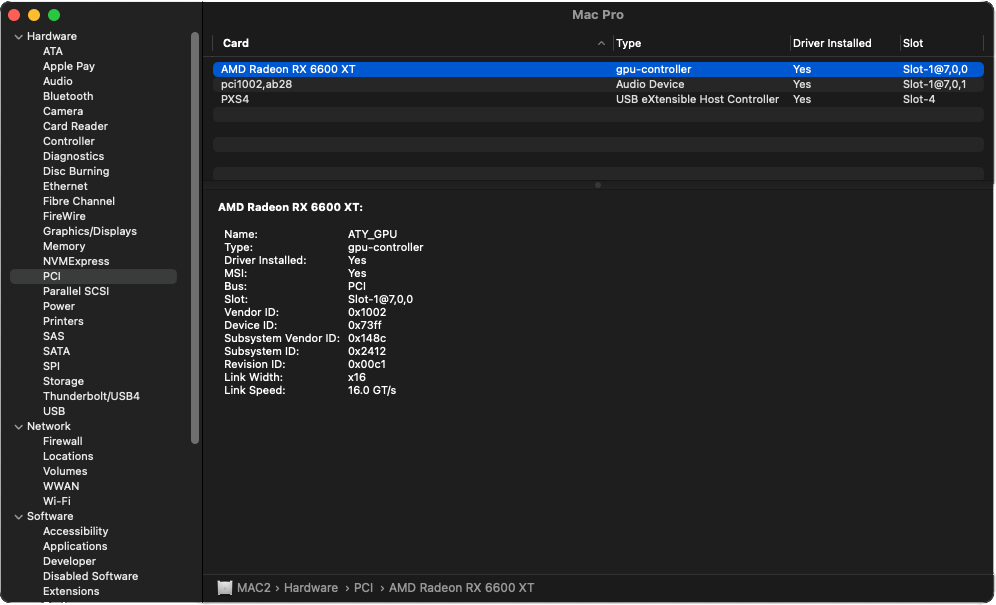996x605 pixels.
Task: Open the Printers section
Action: point(64,322)
